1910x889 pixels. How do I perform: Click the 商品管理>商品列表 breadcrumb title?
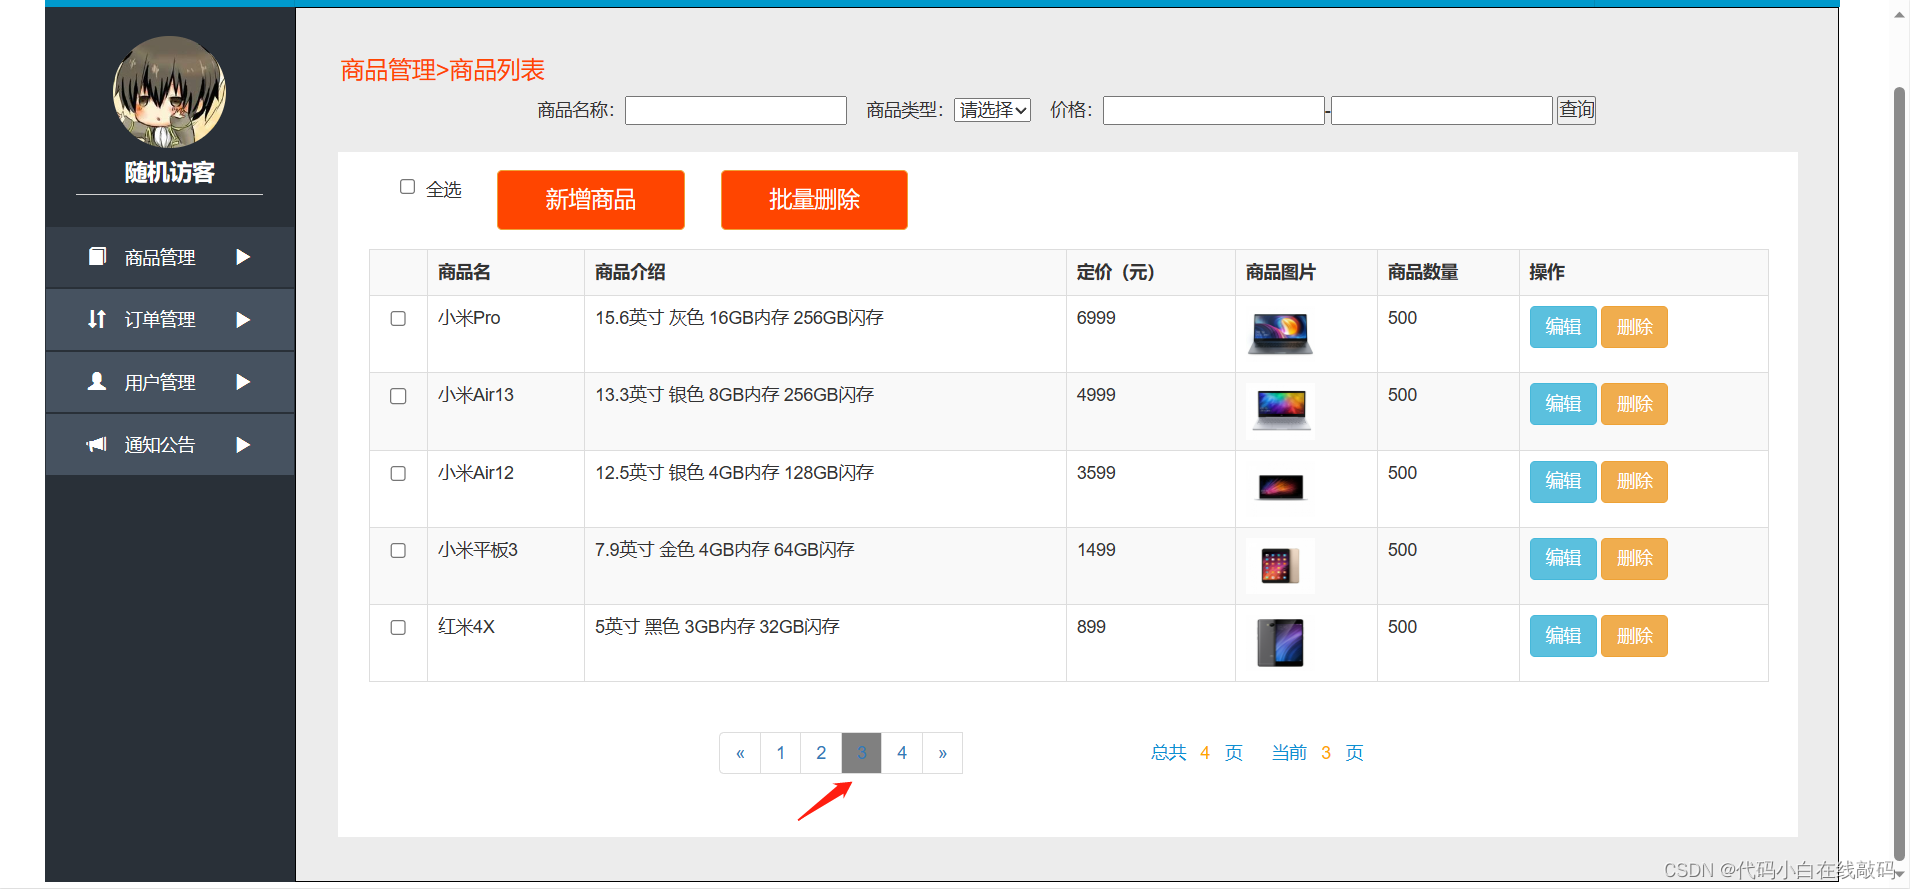443,70
